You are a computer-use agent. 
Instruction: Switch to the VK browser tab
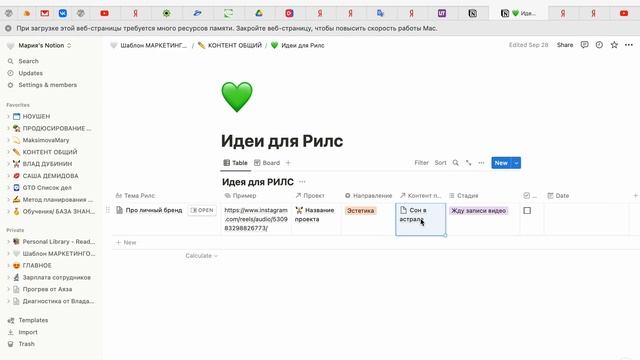(62, 13)
